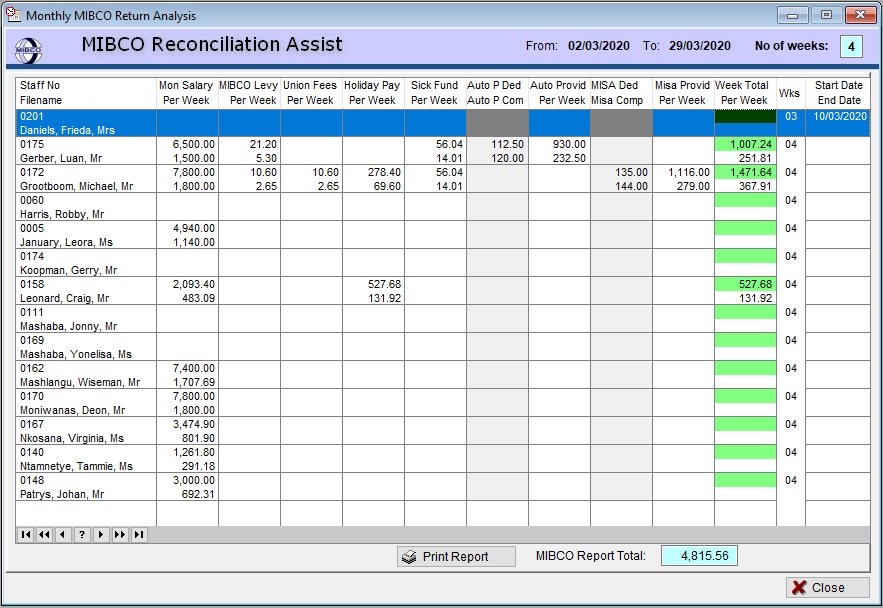Viewport: 883px width, 608px height.
Task: Click week total 1,007.24 for Gerber
Action: tap(750, 144)
